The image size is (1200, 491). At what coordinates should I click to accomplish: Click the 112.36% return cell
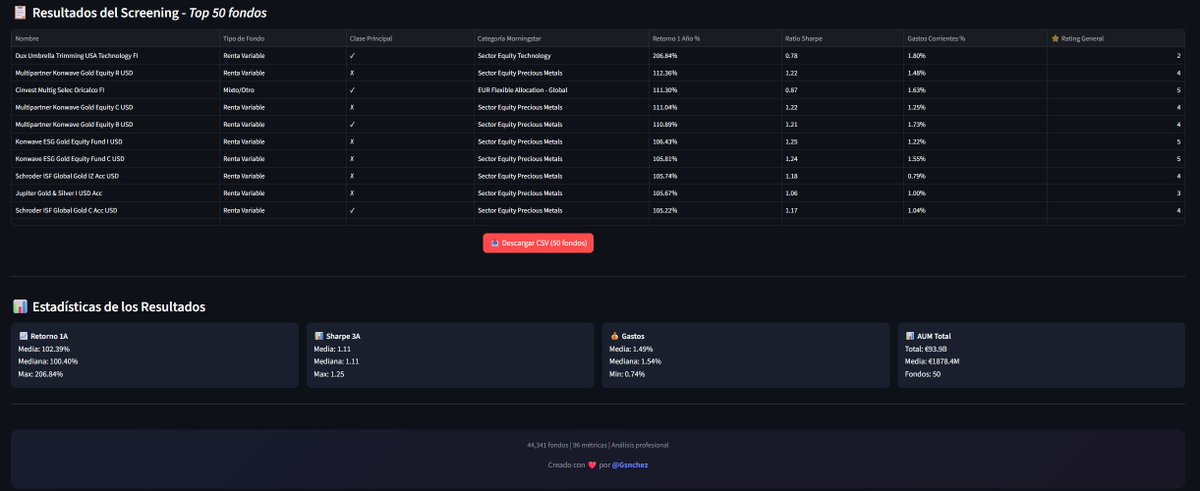715,73
